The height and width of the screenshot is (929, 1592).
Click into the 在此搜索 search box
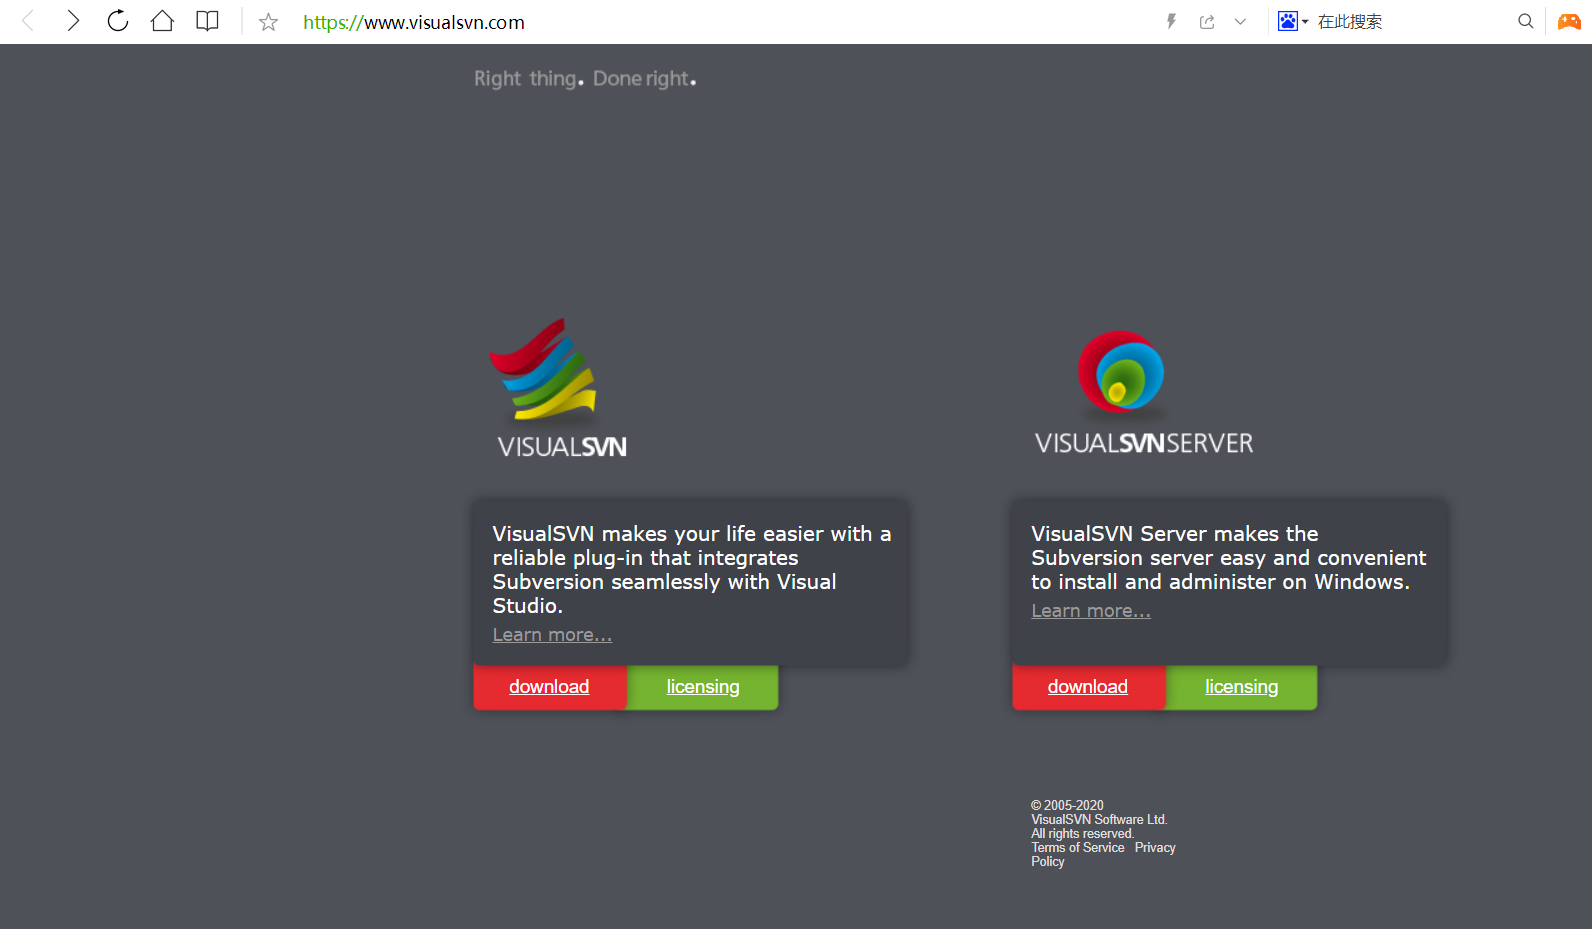tap(1410, 22)
